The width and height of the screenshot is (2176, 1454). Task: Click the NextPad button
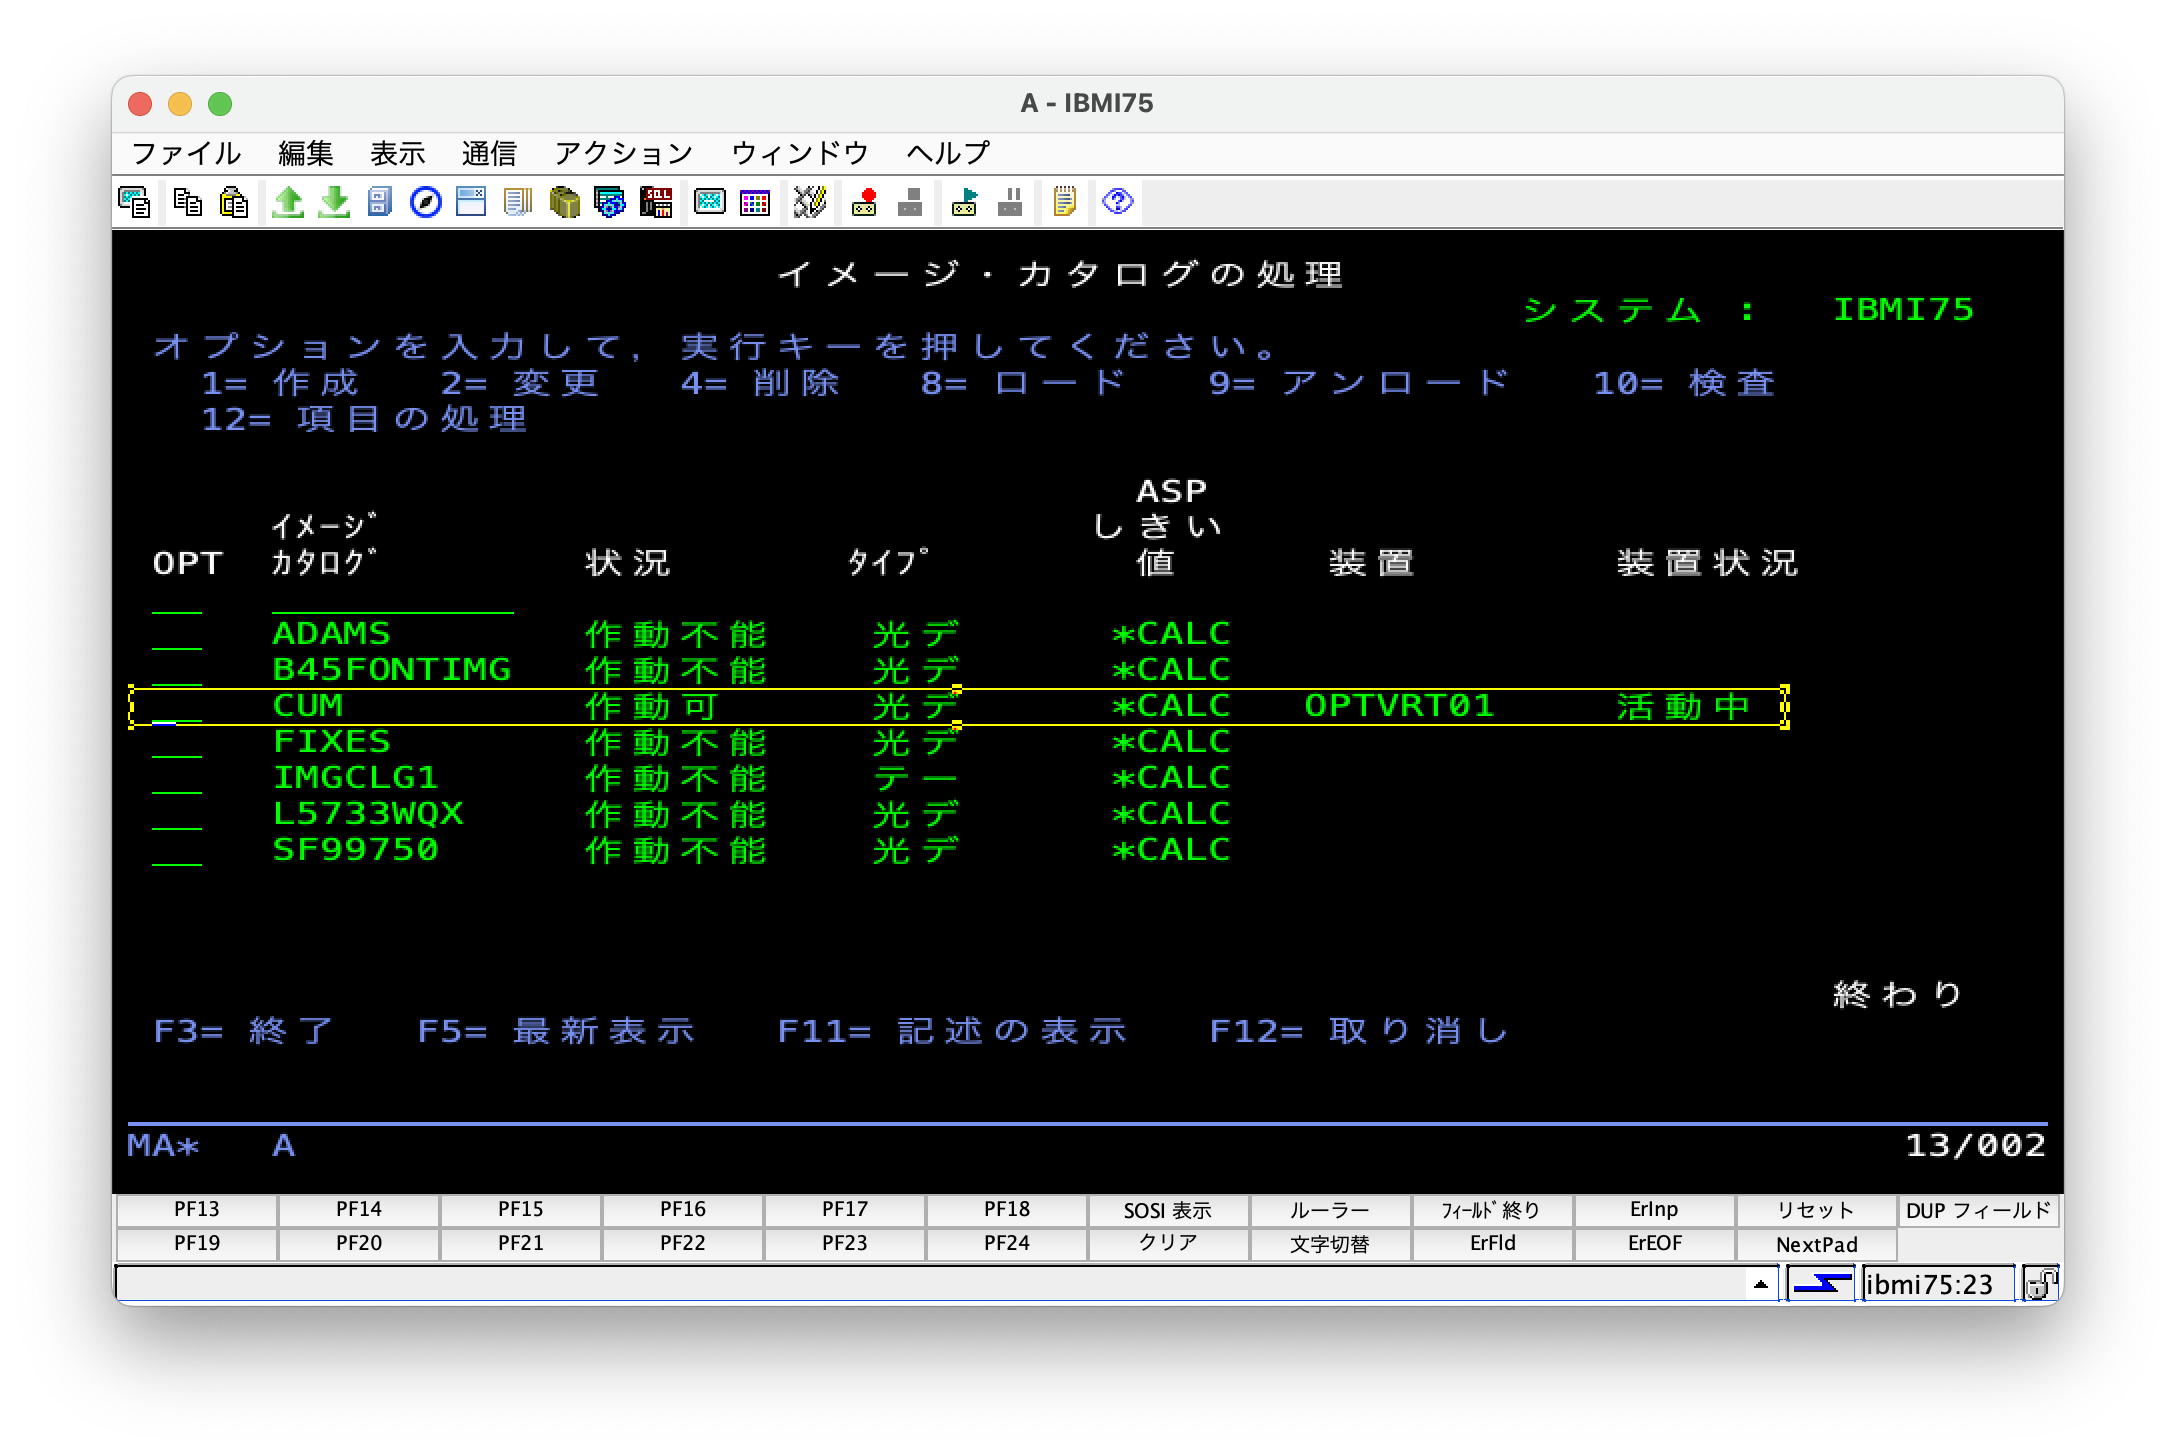click(x=1816, y=1244)
